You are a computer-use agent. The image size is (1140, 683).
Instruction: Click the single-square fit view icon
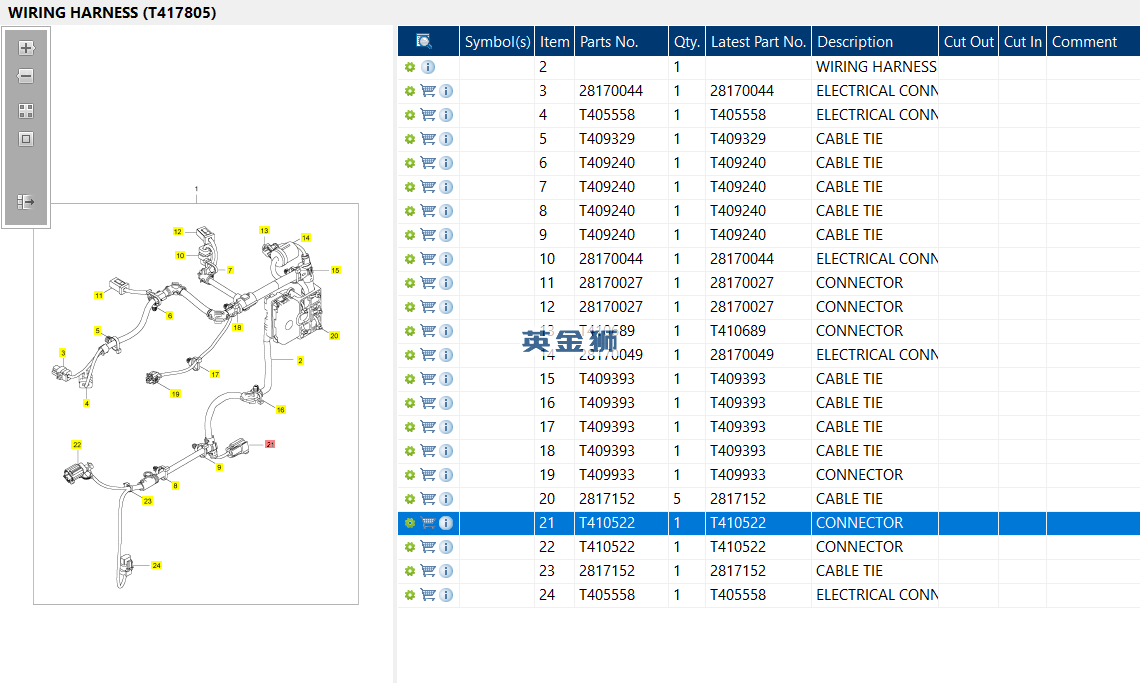[26, 139]
